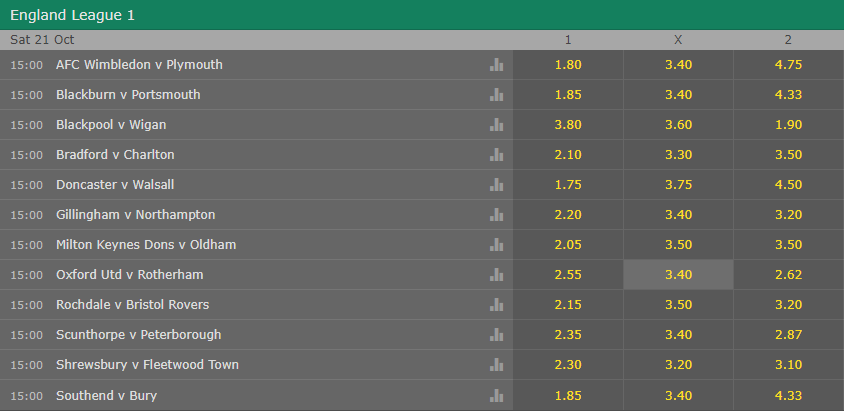The width and height of the screenshot is (844, 411).
Task: Choose highlighted draw 3.40 for Oxford v Rotherham
Action: pos(678,275)
